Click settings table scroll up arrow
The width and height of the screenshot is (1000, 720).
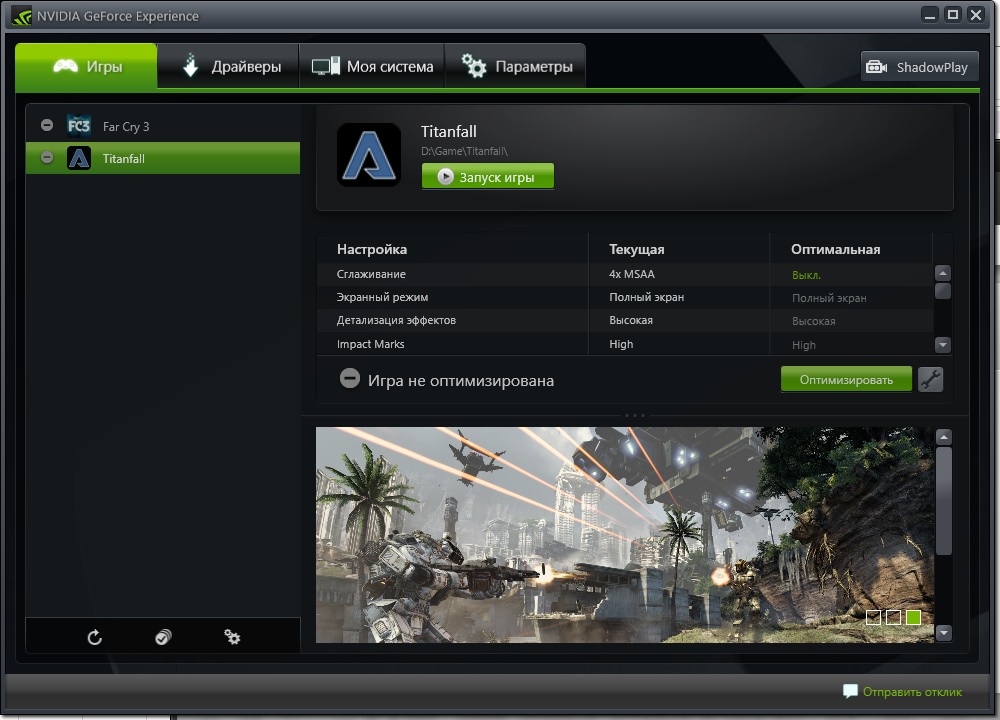pos(943,273)
